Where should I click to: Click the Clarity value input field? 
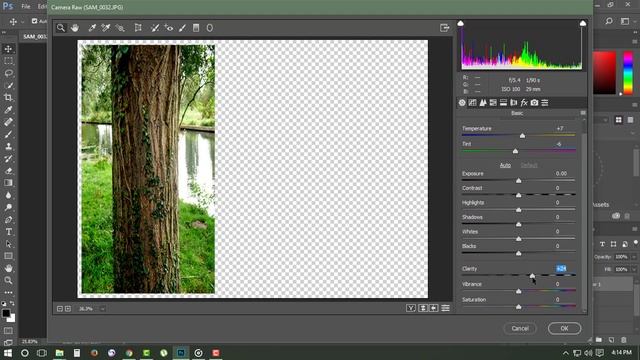pos(562,269)
